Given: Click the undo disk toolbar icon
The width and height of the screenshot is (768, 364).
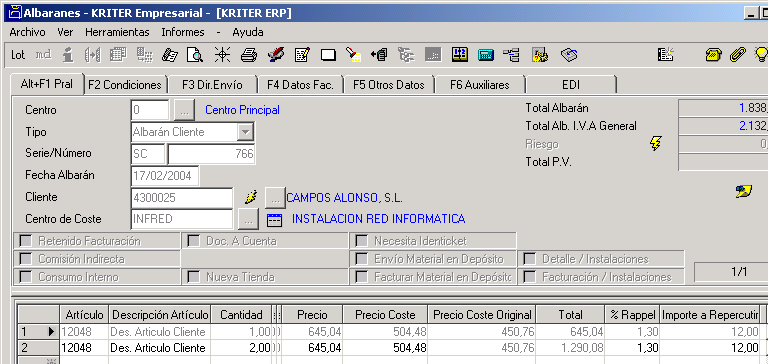Looking at the screenshot, I should [x=569, y=55].
